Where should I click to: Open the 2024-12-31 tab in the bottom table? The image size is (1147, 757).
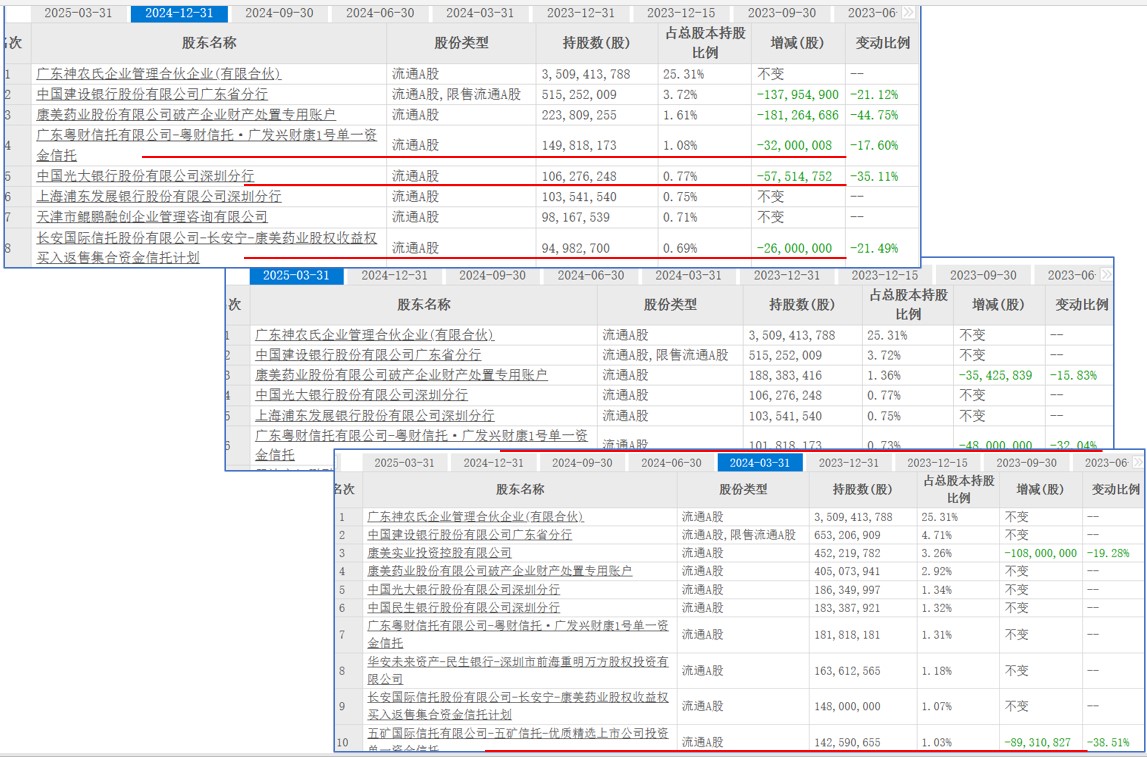pos(494,463)
